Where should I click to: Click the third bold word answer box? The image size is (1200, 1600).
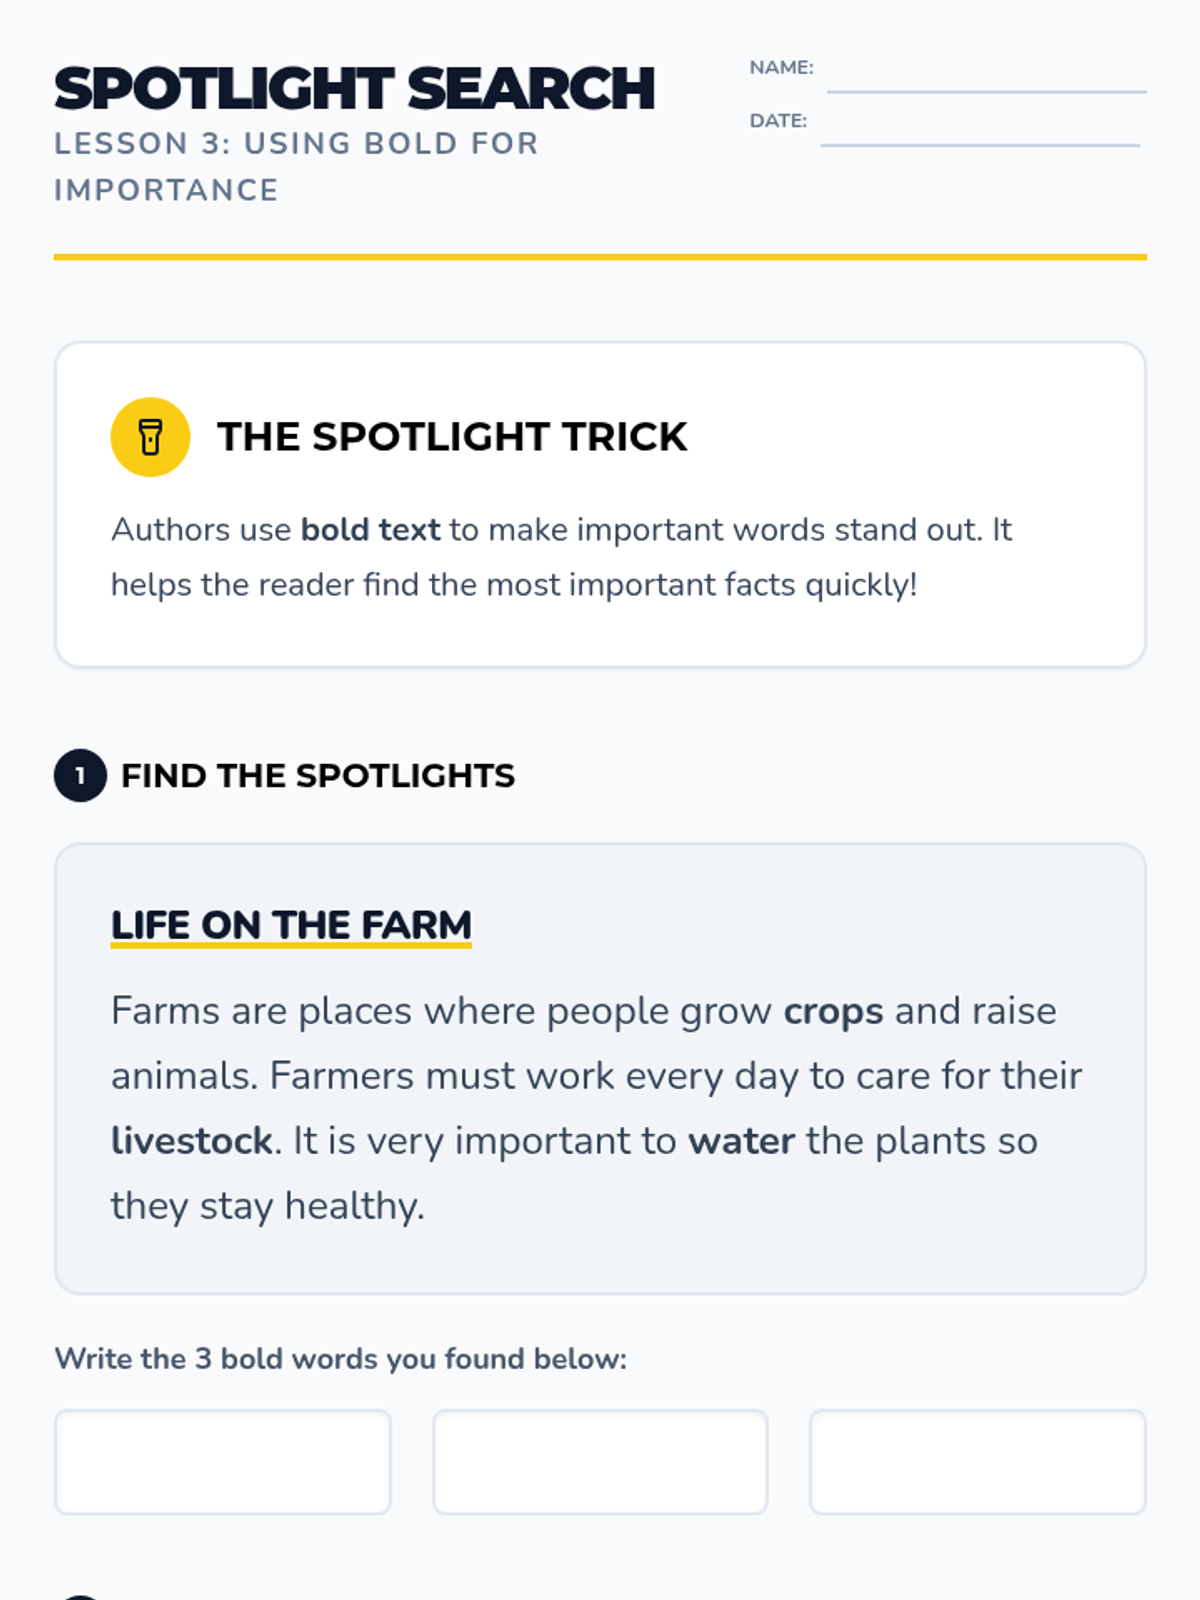(x=977, y=1461)
